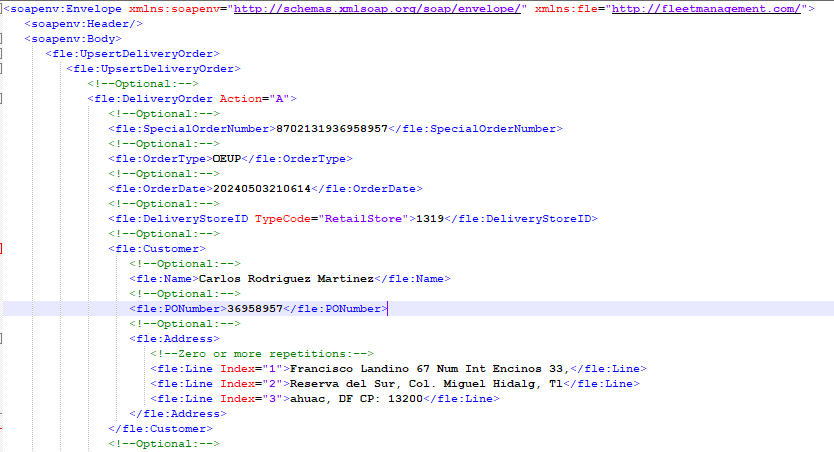Click the DeliveryStoreID value 1319
Viewport: 834px width, 452px height.
[430, 219]
